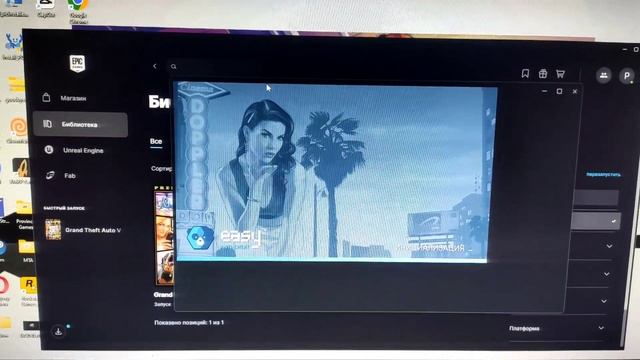
Task: Expand the Платформа filter section
Action: [557, 328]
